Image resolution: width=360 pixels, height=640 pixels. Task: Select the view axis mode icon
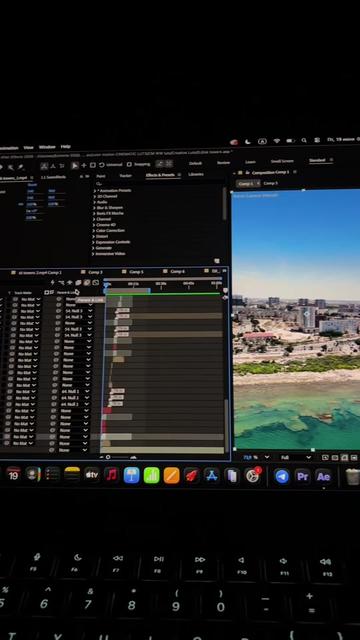[x=62, y=166]
